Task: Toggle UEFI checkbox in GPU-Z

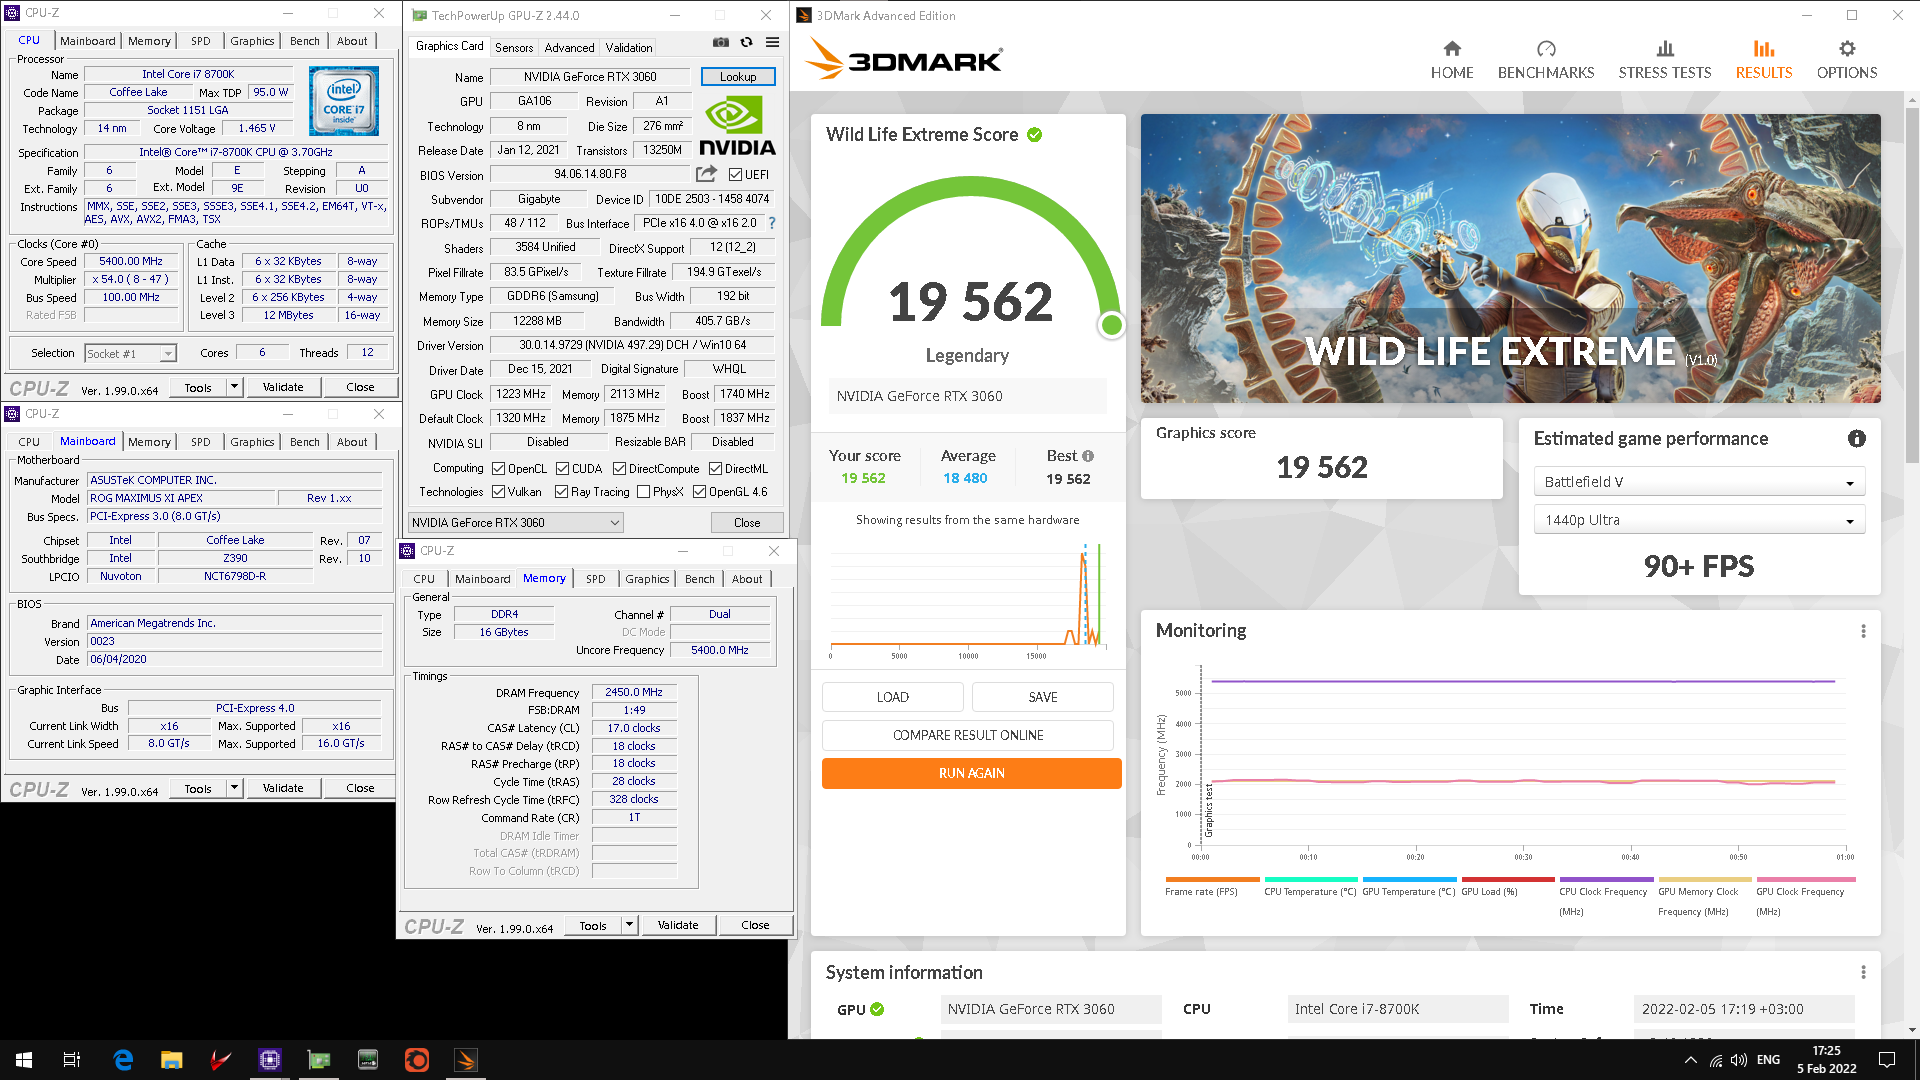Action: [x=735, y=175]
